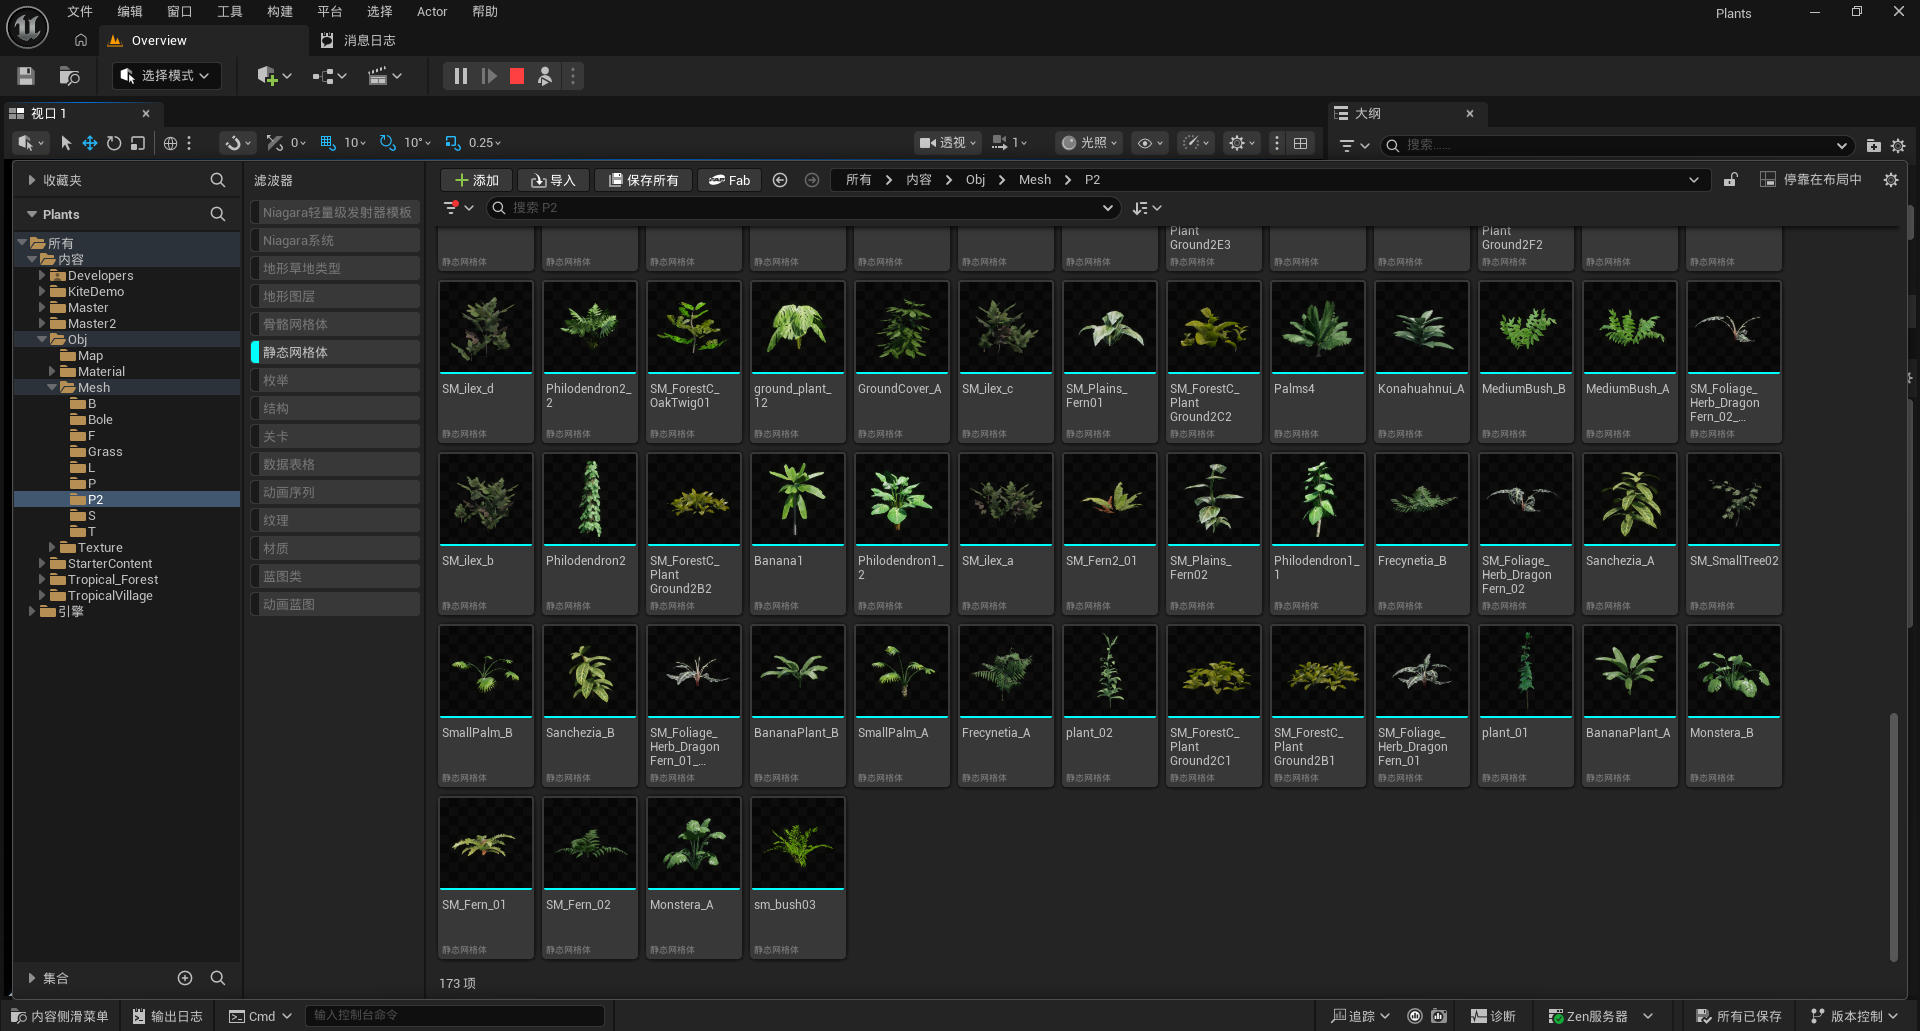
Task: Click the 导入 button
Action: click(x=553, y=180)
